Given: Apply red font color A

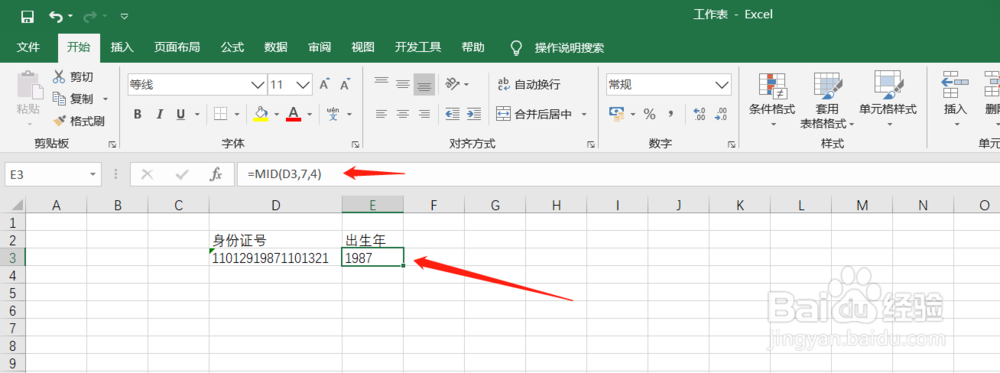Looking at the screenshot, I should (x=293, y=114).
